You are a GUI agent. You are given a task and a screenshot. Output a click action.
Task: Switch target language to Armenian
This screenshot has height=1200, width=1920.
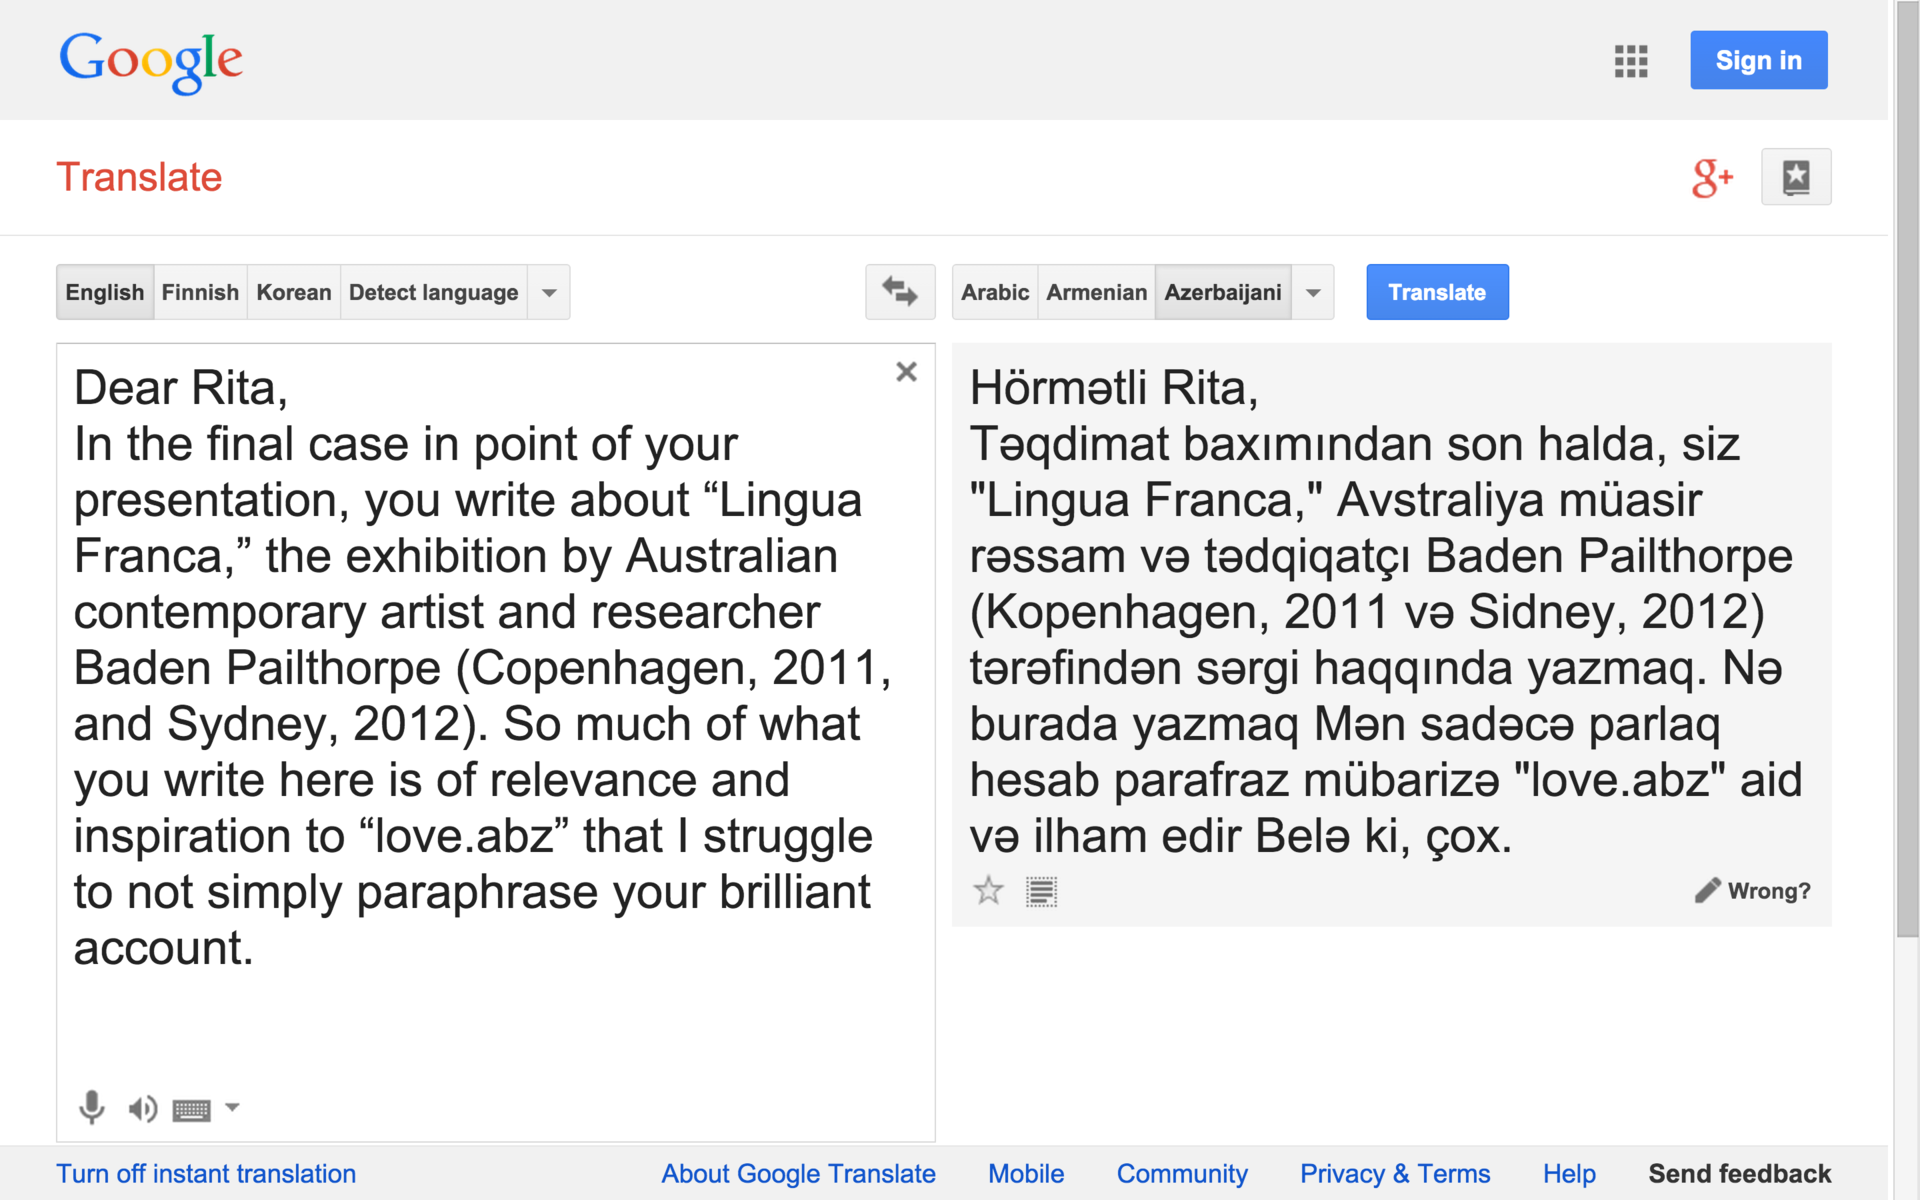(1096, 292)
